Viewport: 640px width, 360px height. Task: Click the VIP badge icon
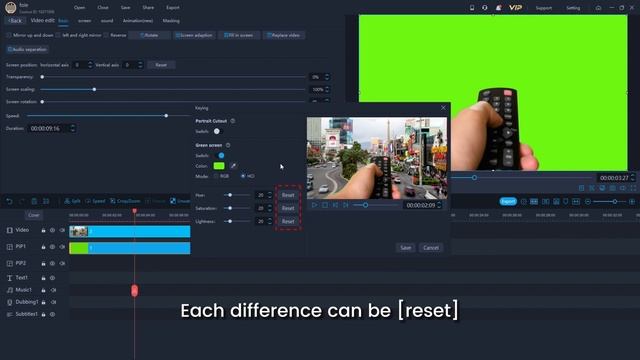(515, 8)
